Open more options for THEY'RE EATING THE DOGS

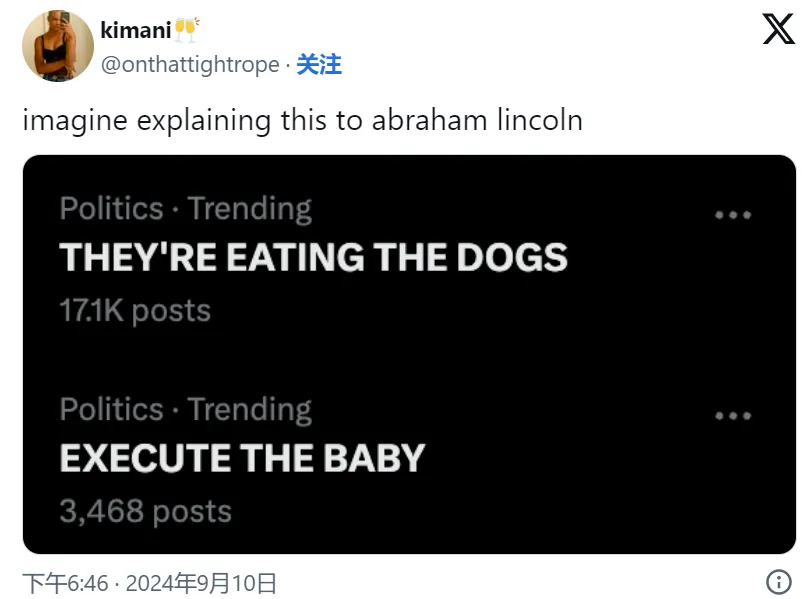733,215
